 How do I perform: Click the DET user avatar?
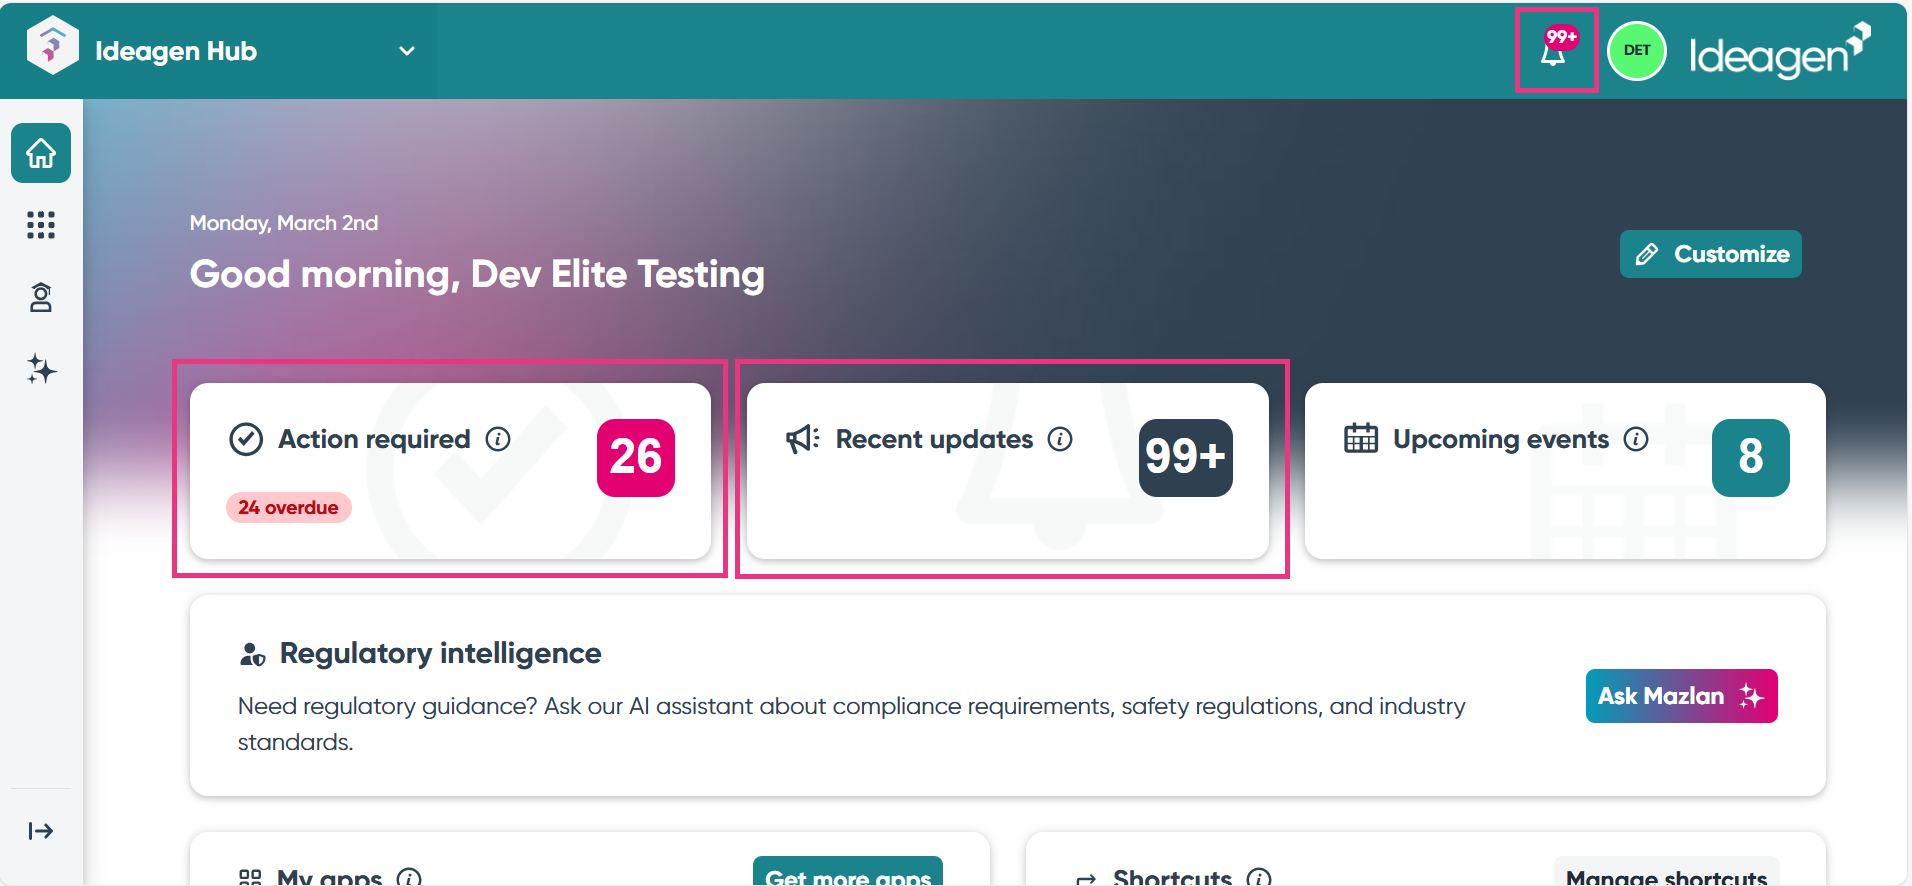click(x=1636, y=51)
